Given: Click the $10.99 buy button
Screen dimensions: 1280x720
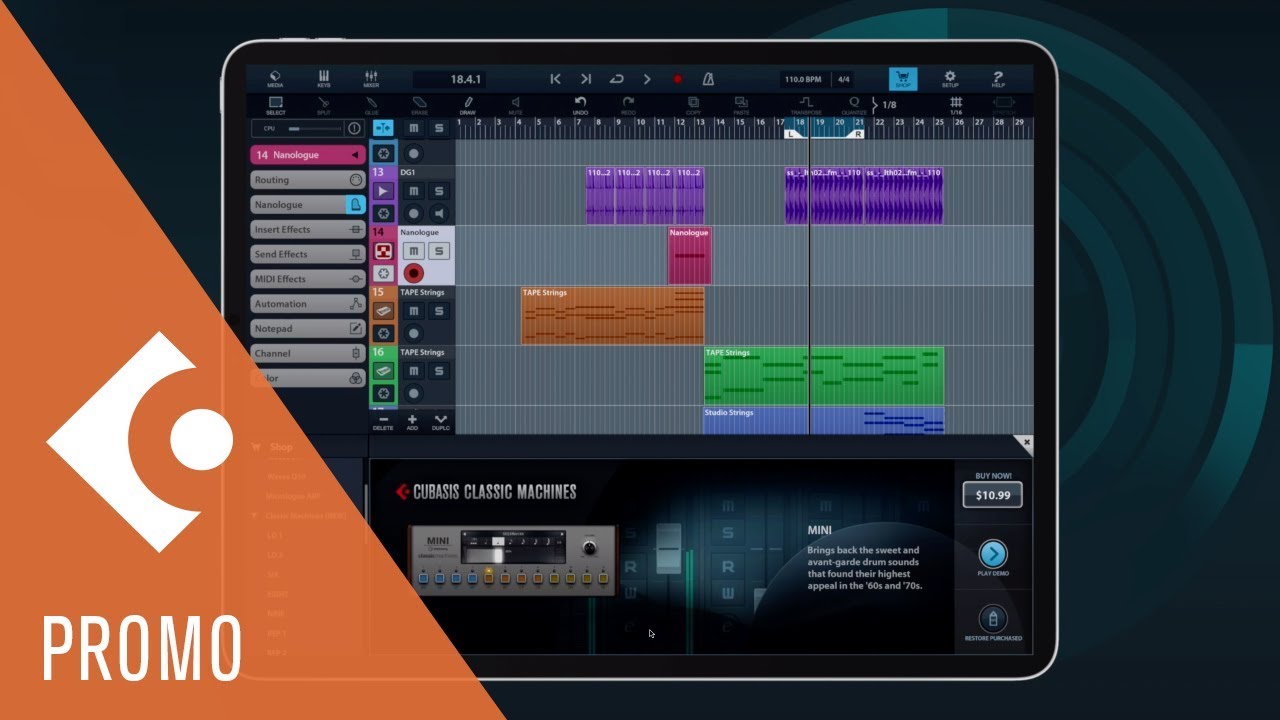Looking at the screenshot, I should [992, 495].
